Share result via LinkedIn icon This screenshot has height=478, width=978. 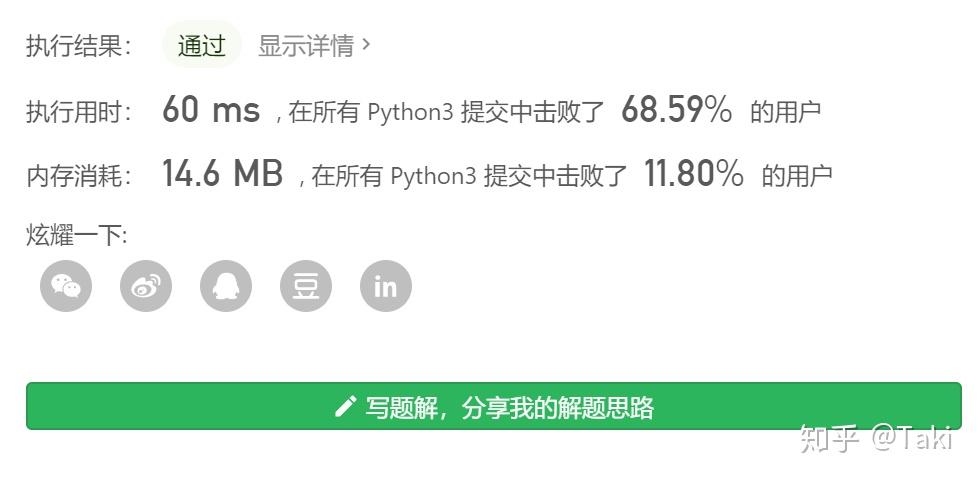(385, 286)
